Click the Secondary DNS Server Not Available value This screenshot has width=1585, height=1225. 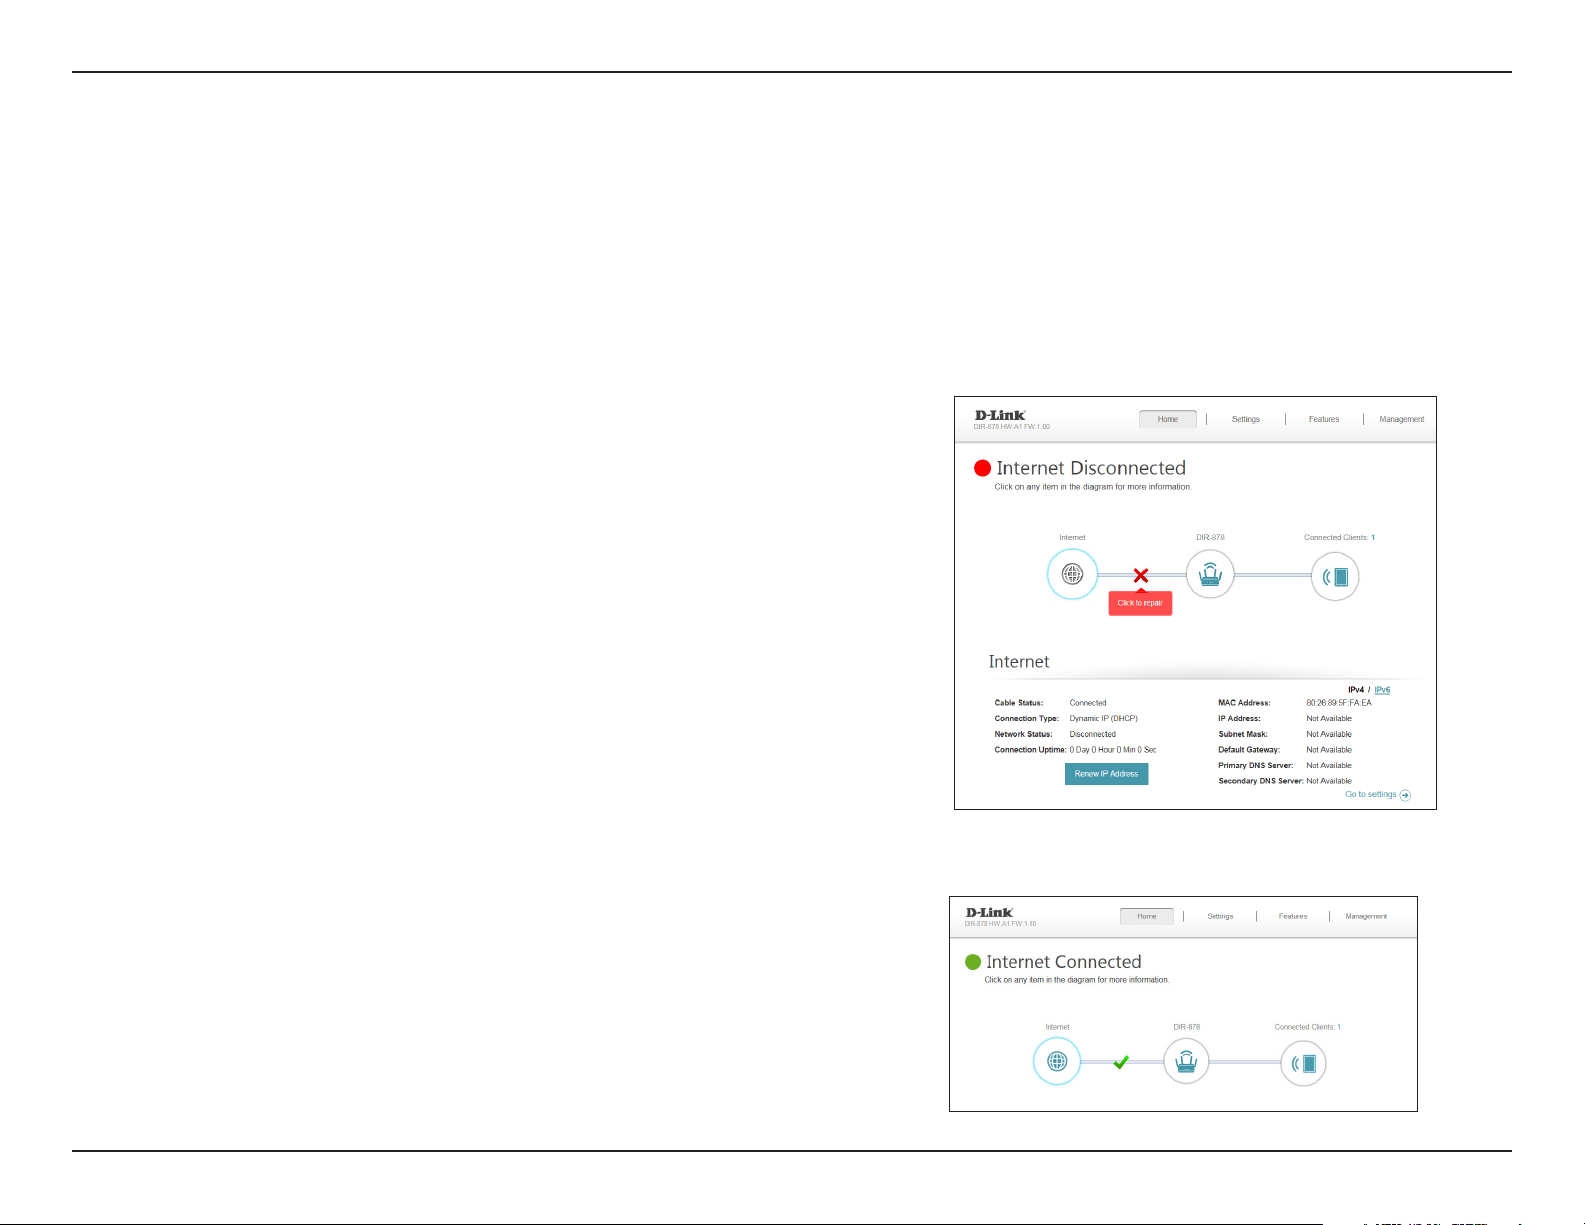pyautogui.click(x=1329, y=781)
